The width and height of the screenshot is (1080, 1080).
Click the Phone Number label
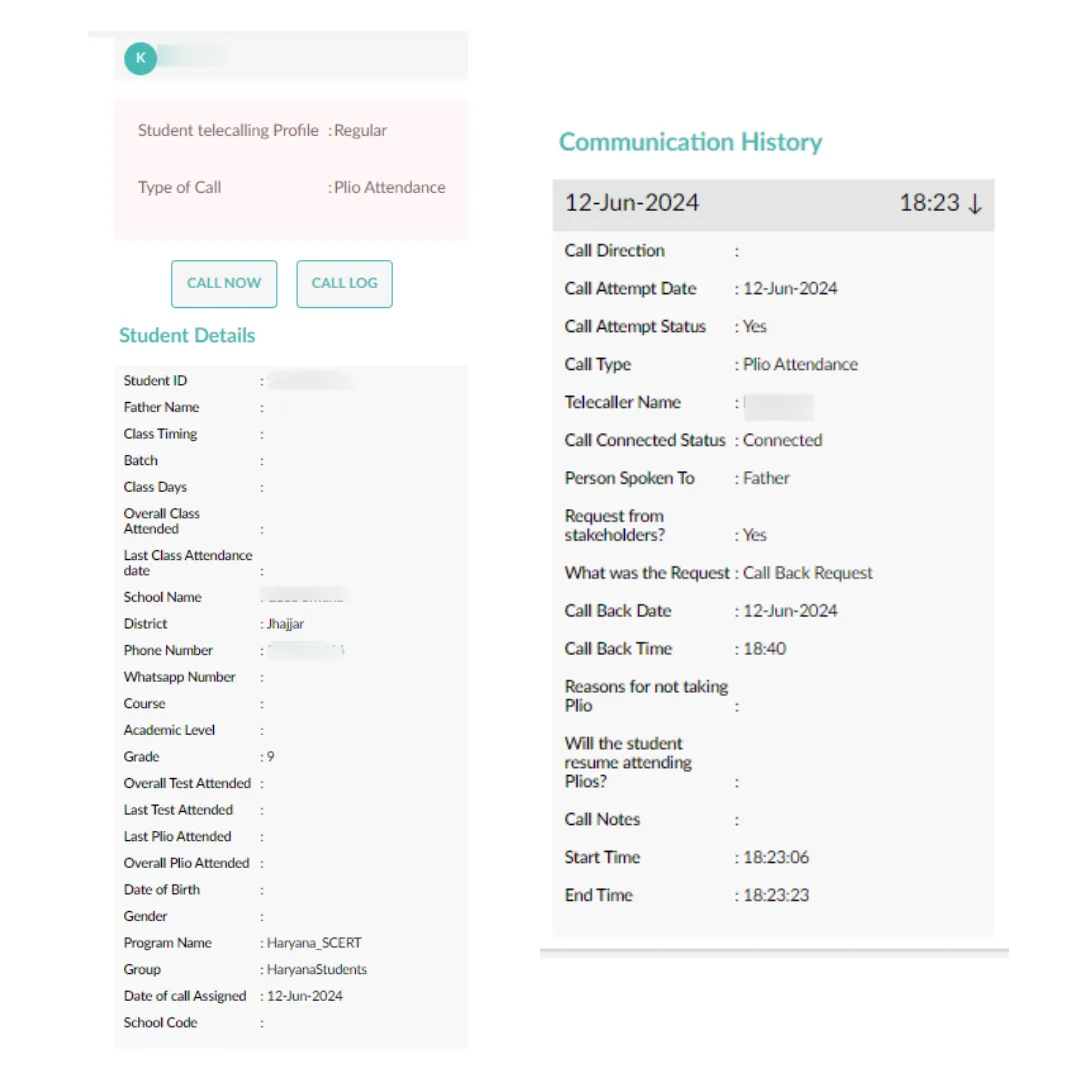168,650
